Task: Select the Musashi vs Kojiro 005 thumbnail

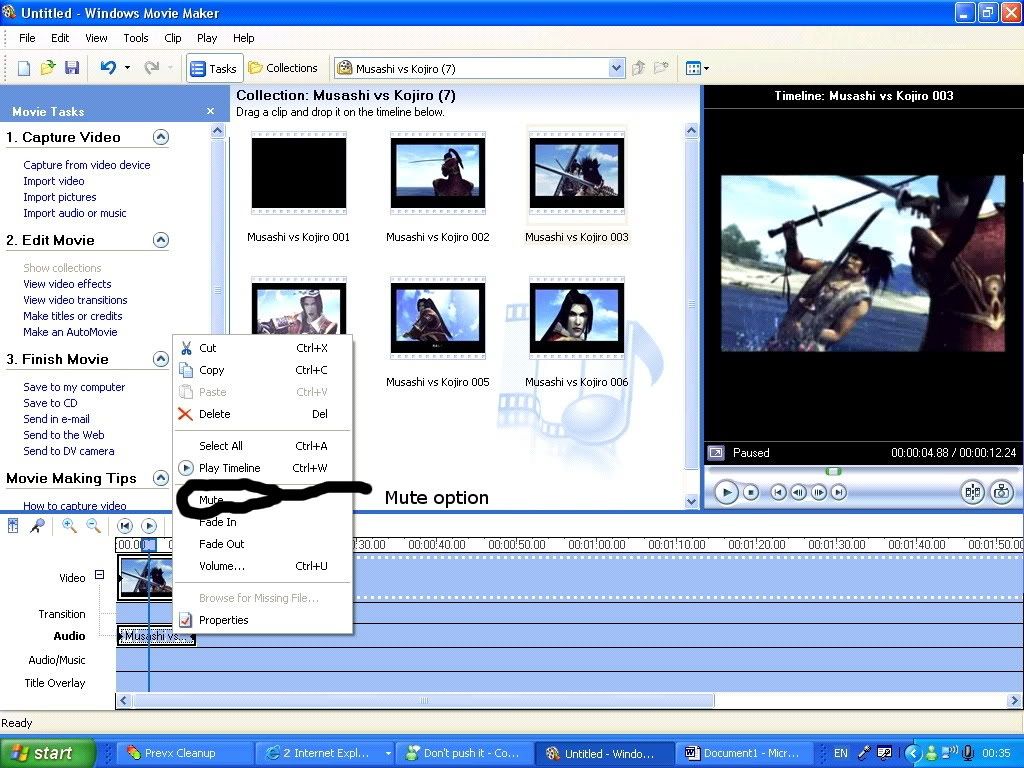Action: pos(437,318)
